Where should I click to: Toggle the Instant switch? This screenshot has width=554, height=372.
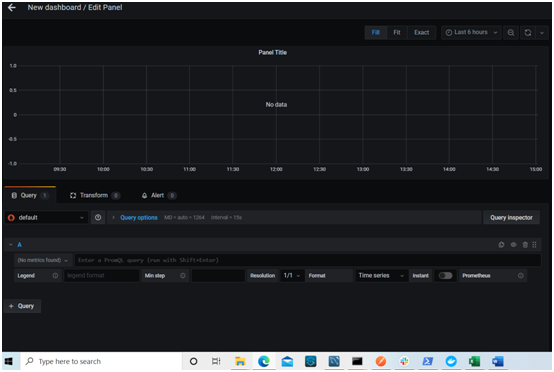[445, 276]
